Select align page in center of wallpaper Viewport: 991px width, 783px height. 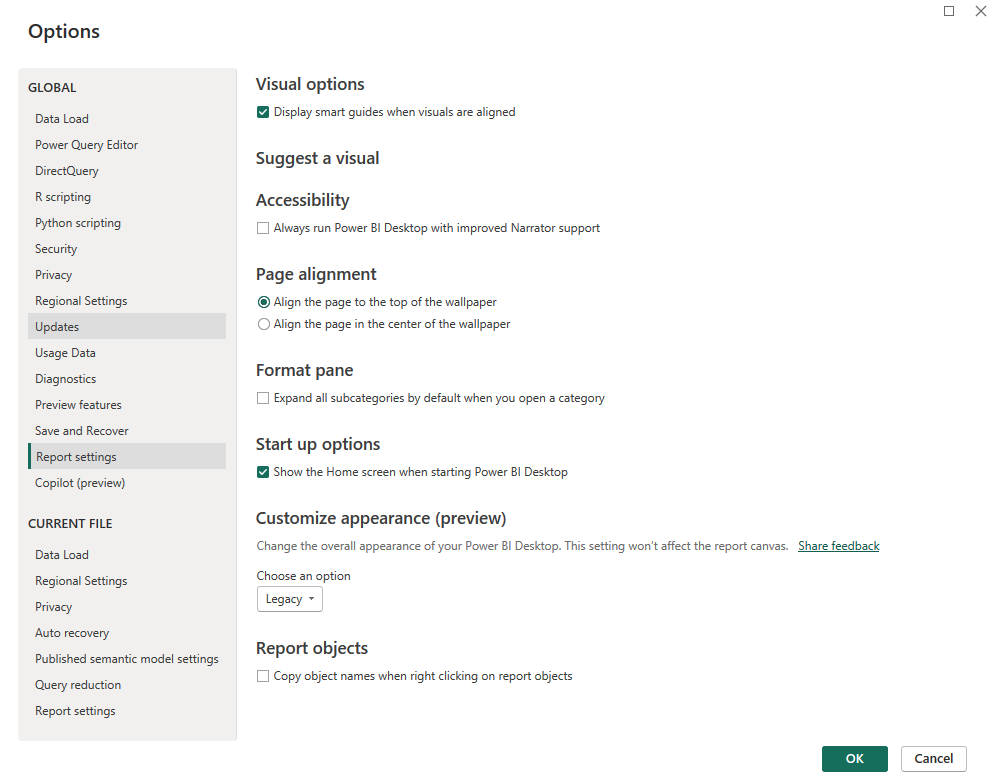point(263,323)
